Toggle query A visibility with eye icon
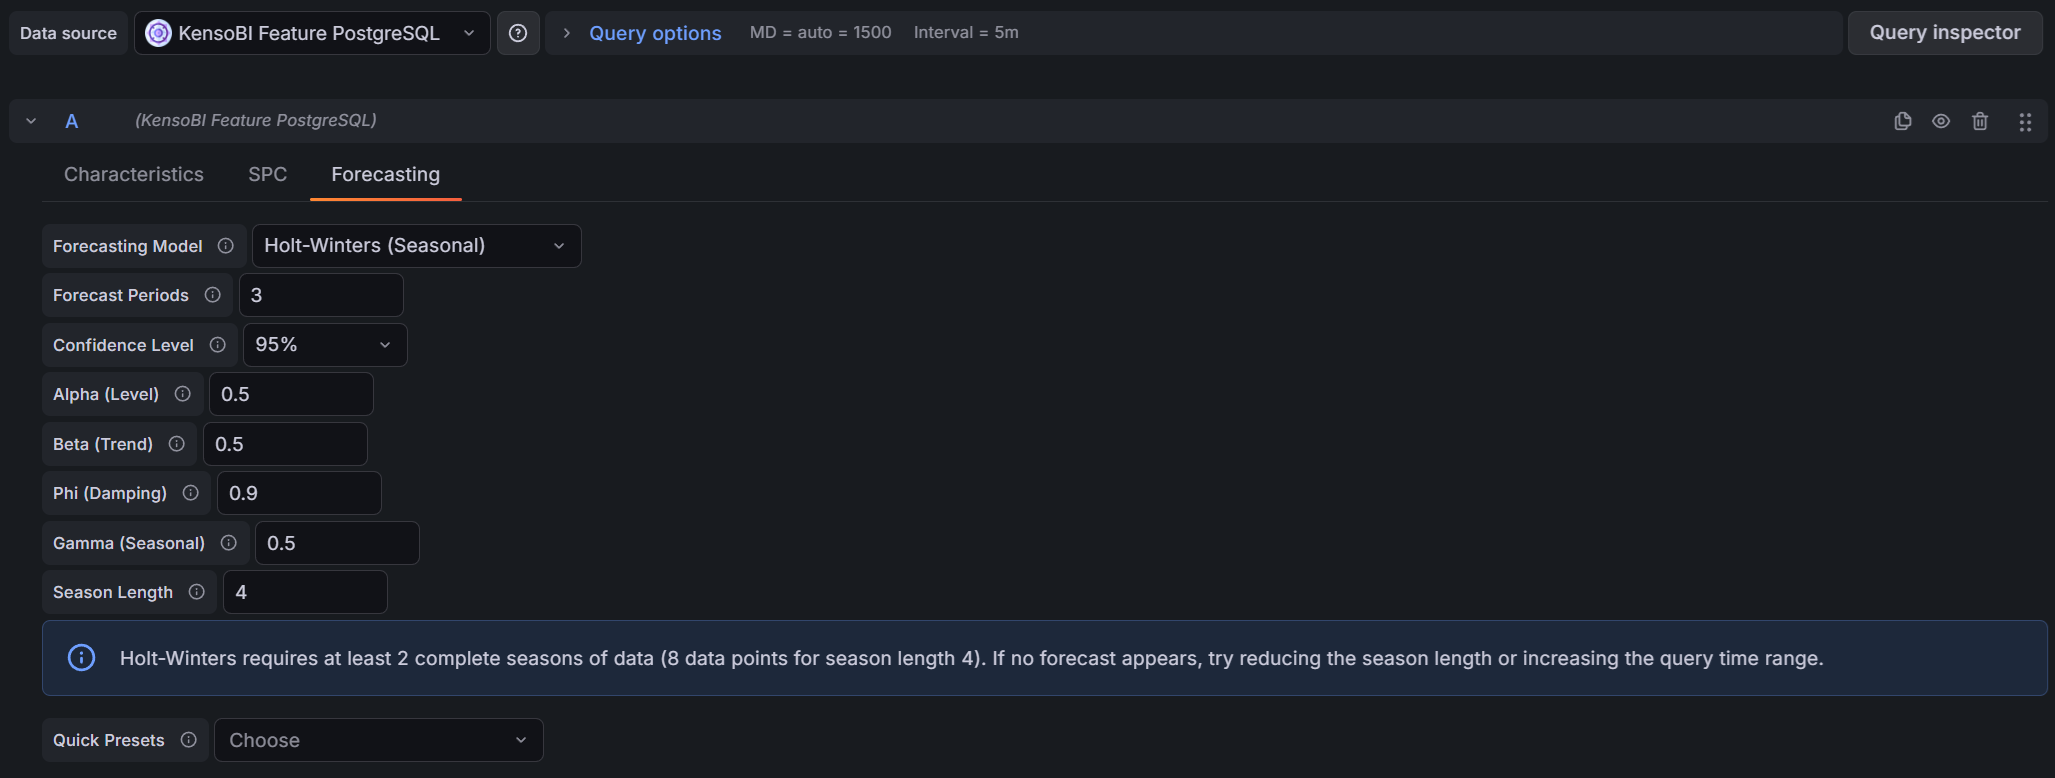This screenshot has width=2055, height=778. coord(1941,121)
